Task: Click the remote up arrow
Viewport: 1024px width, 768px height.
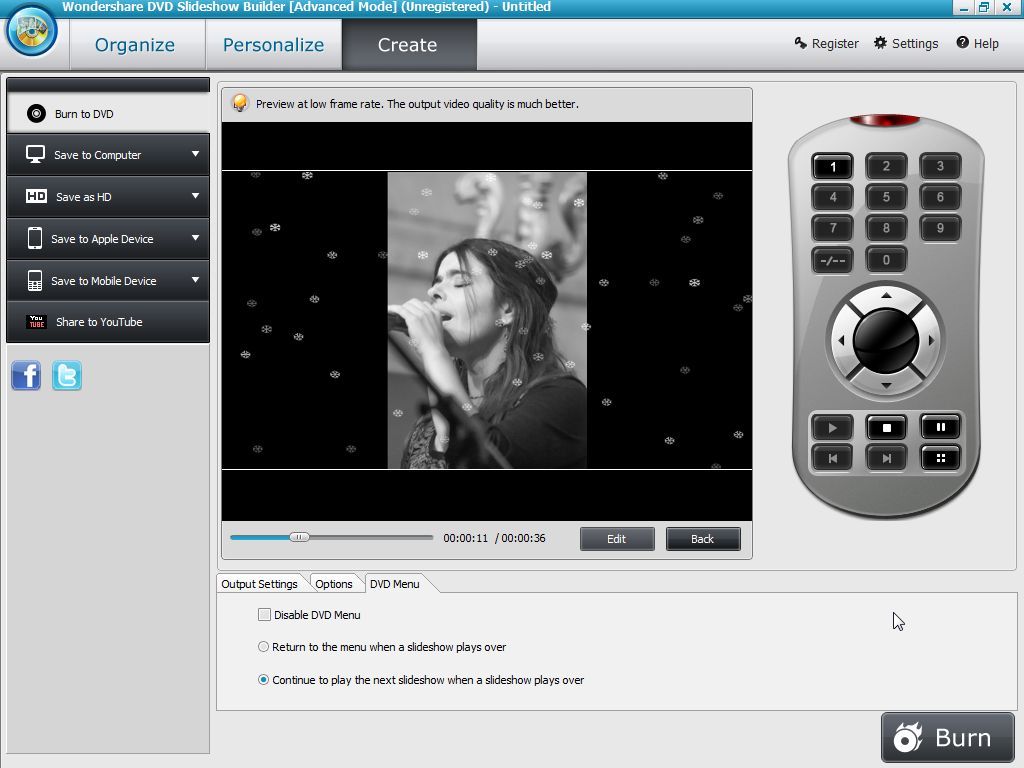Action: coord(886,296)
